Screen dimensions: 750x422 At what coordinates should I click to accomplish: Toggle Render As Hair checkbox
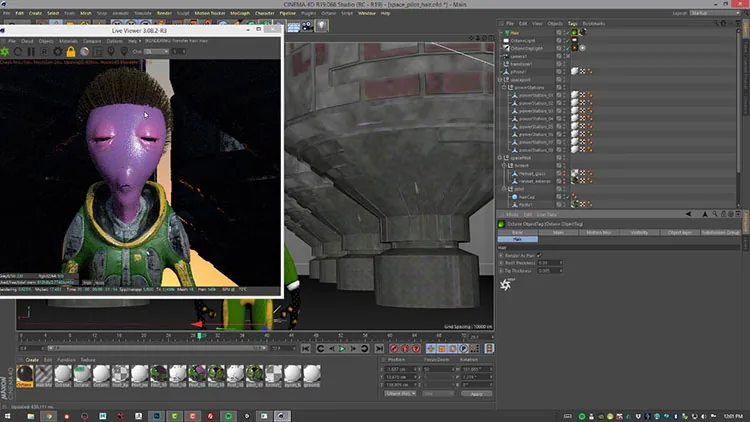point(539,255)
